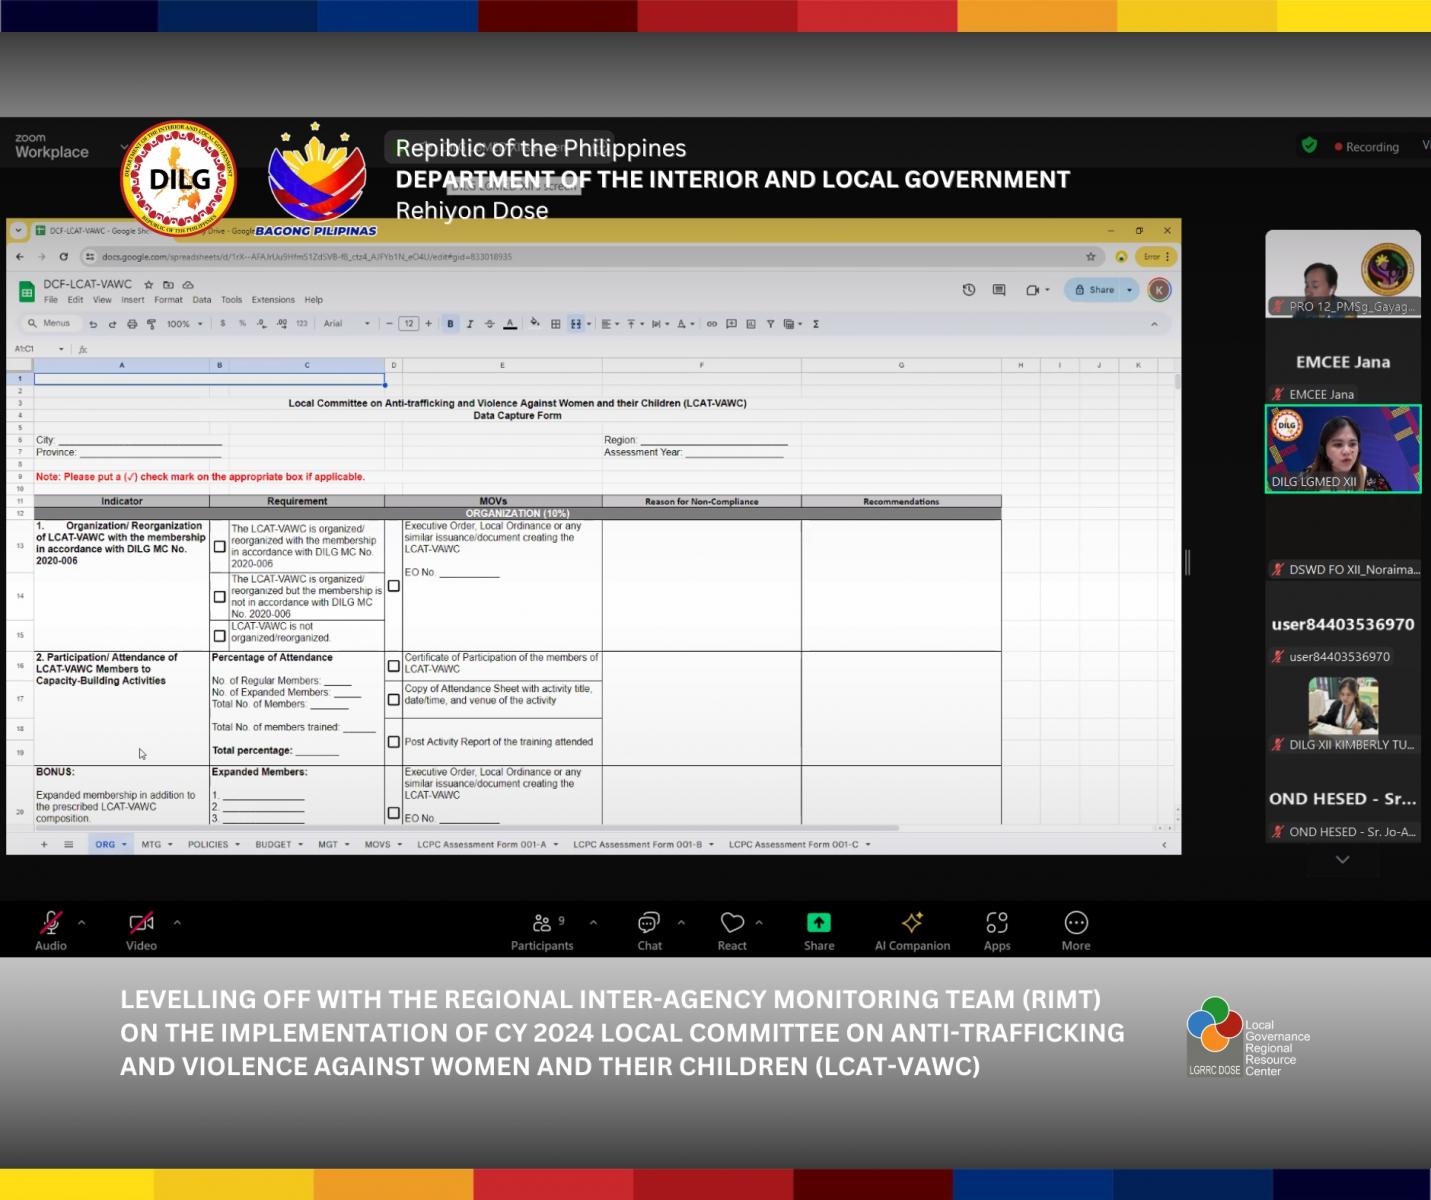Click the insert chart icon
Viewport: 1431px width, 1200px height.
[x=751, y=324]
